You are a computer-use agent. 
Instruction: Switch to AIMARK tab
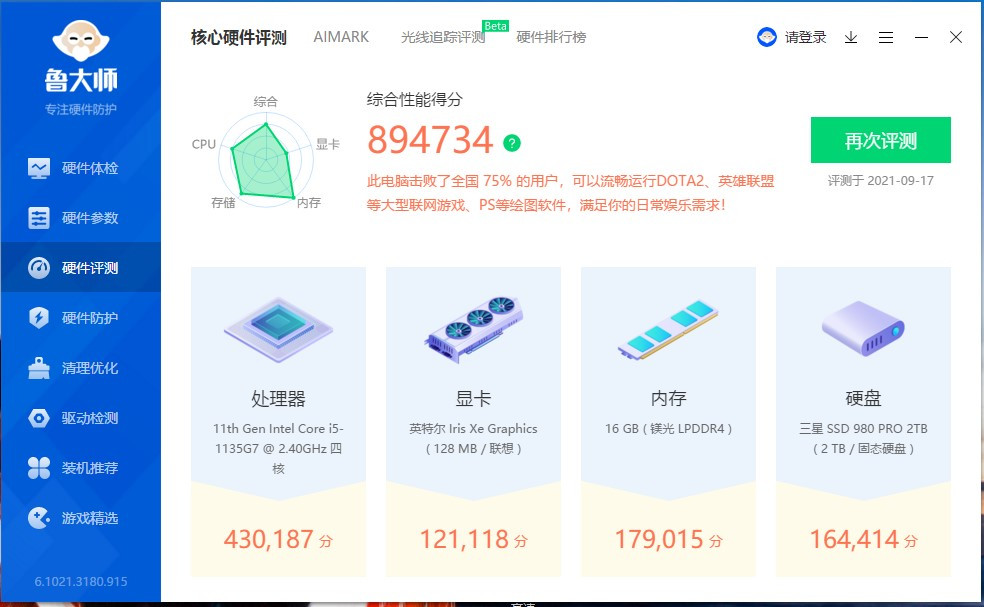pos(341,37)
